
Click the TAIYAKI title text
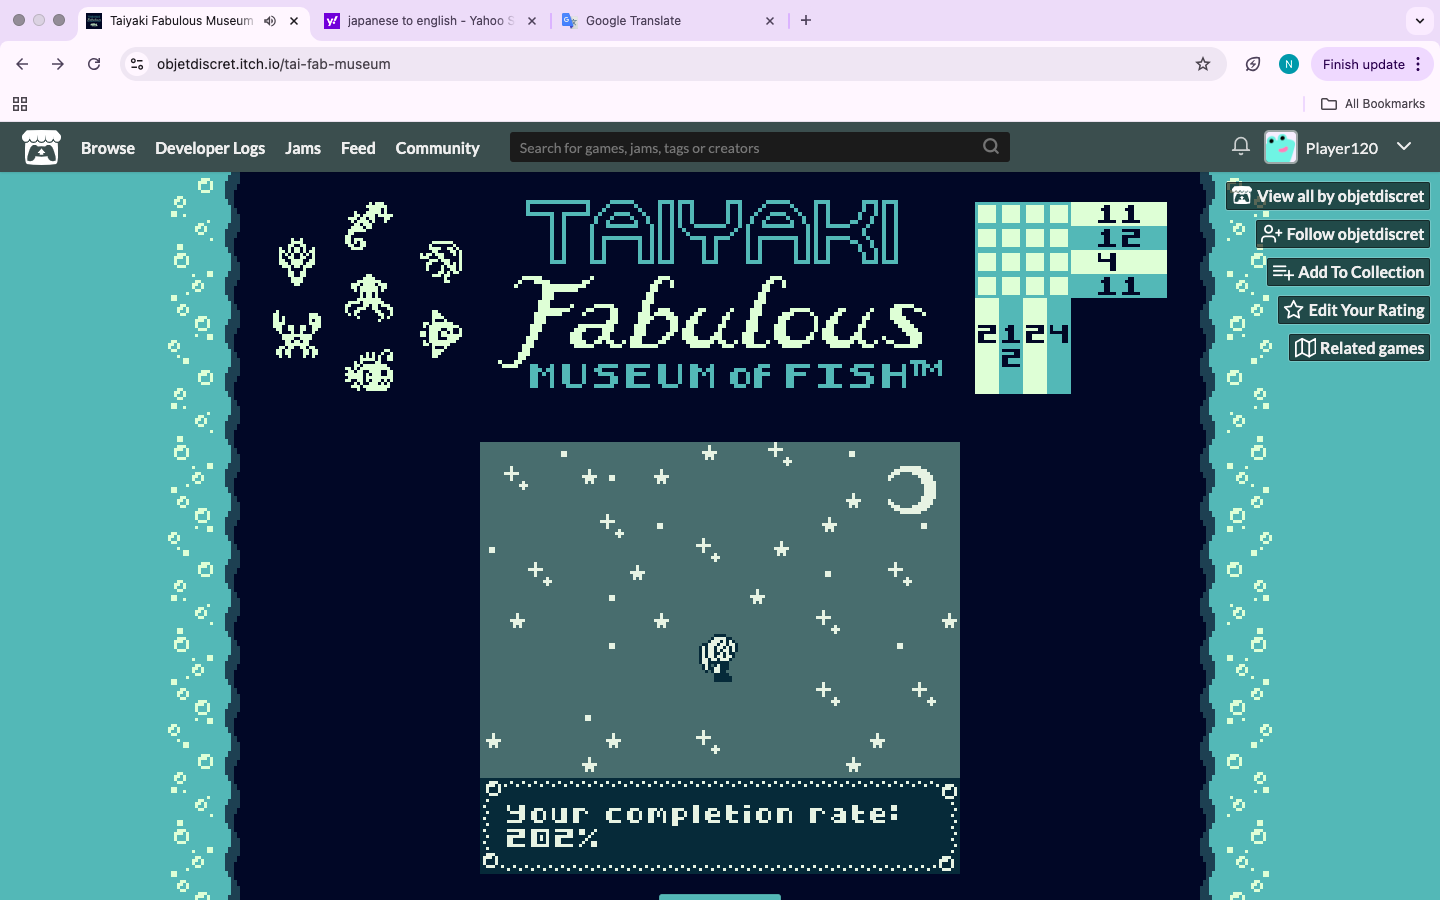(x=712, y=231)
